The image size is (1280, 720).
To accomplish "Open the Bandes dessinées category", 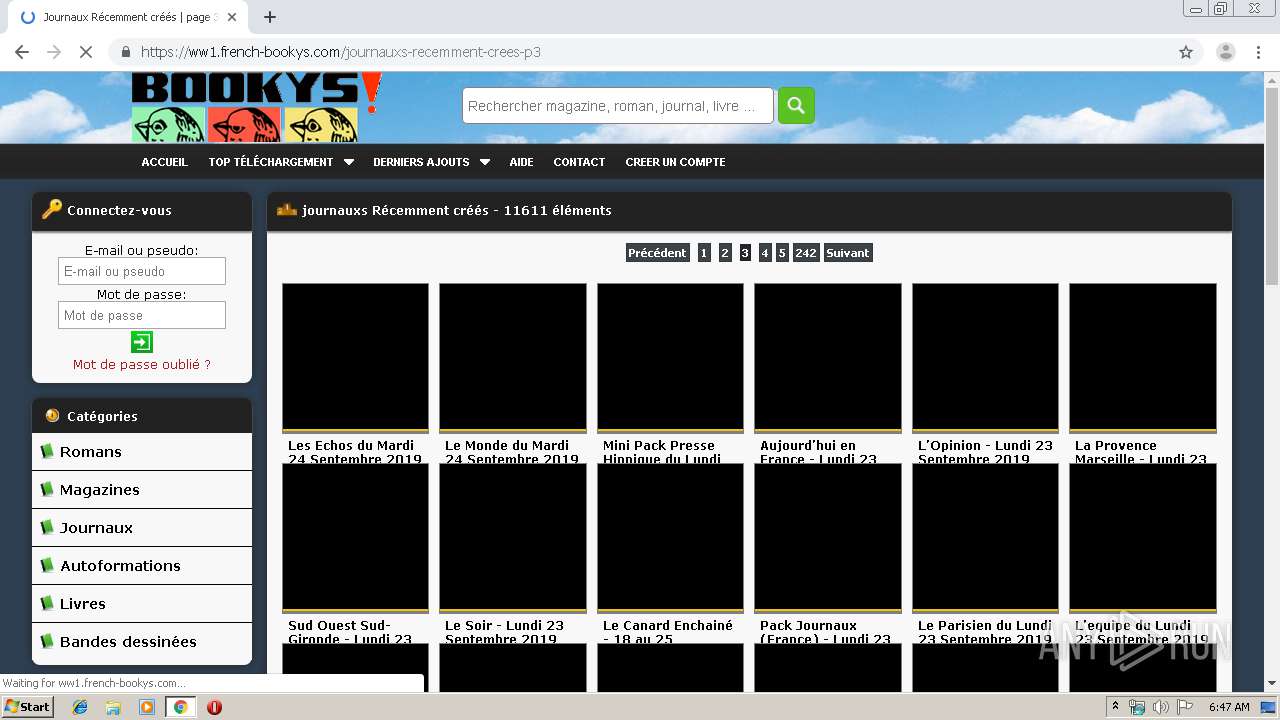I will pos(128,642).
